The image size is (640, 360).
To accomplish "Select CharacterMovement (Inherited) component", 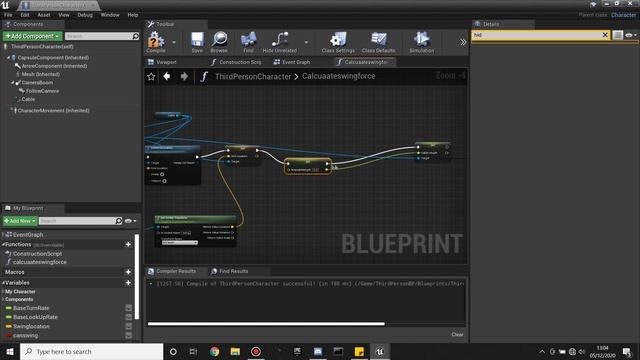I will [x=53, y=111].
